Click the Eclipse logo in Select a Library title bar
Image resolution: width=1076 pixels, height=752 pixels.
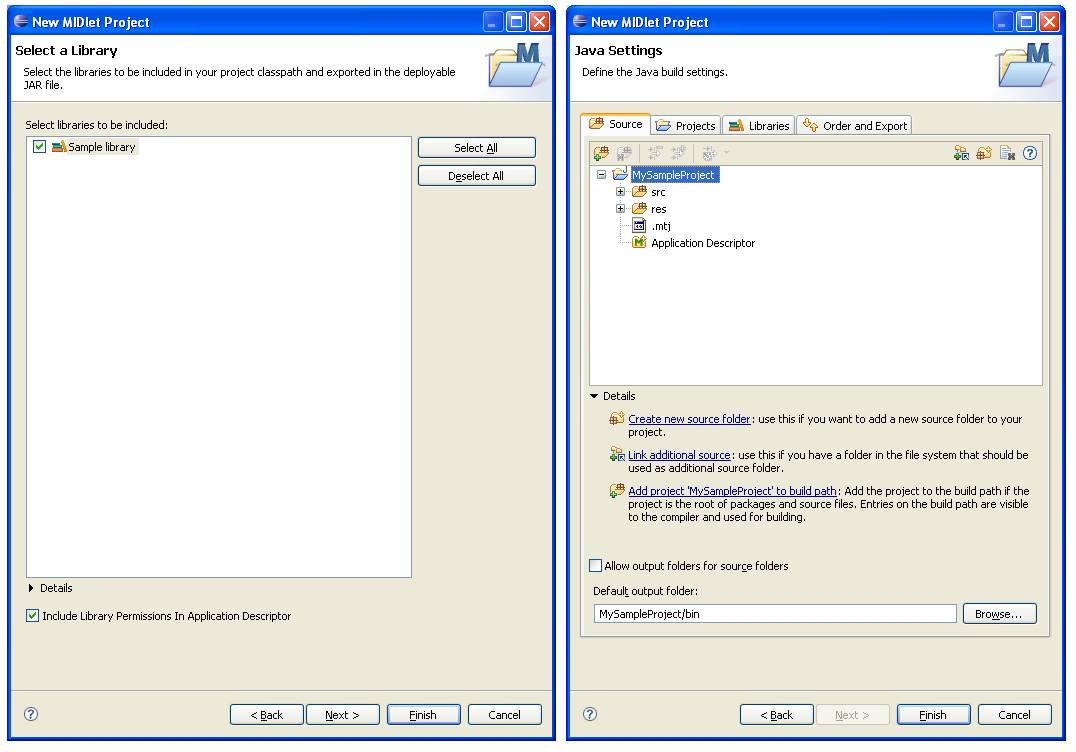coord(21,21)
